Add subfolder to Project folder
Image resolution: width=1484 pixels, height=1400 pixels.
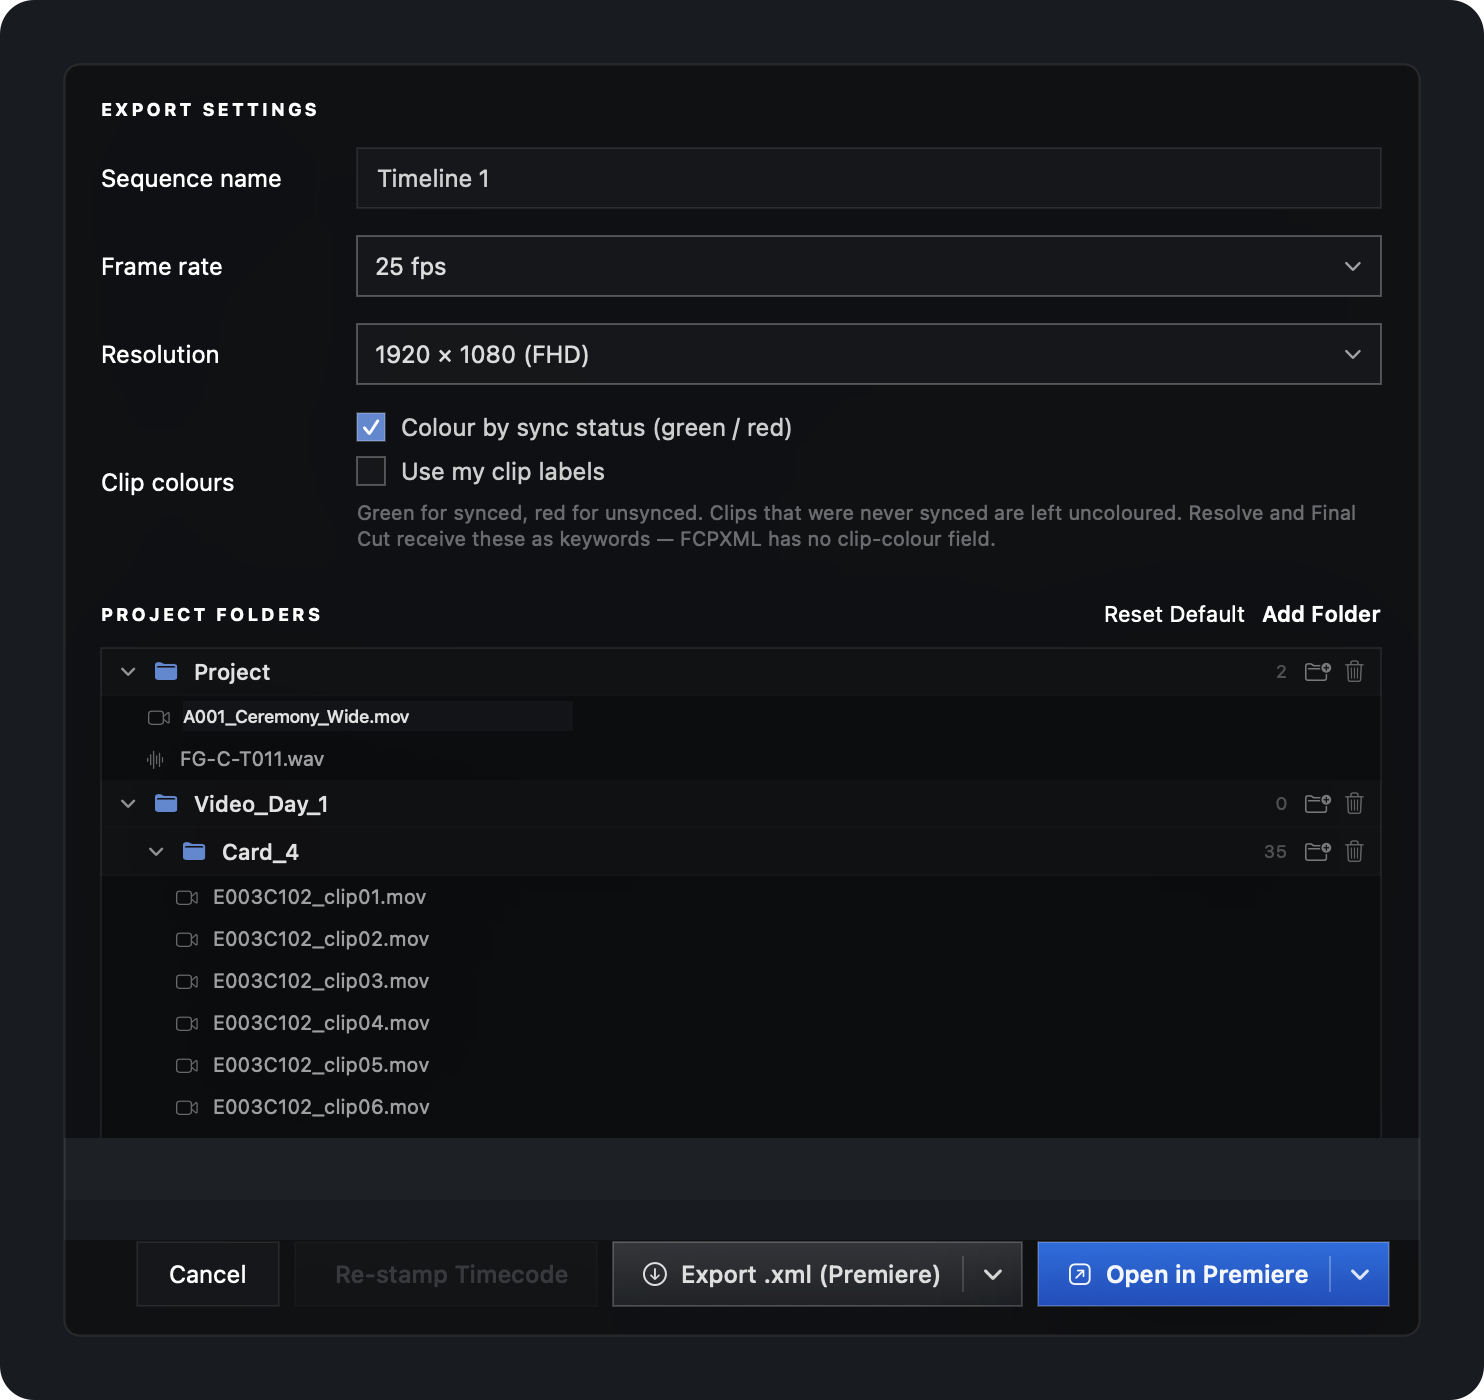point(1317,671)
